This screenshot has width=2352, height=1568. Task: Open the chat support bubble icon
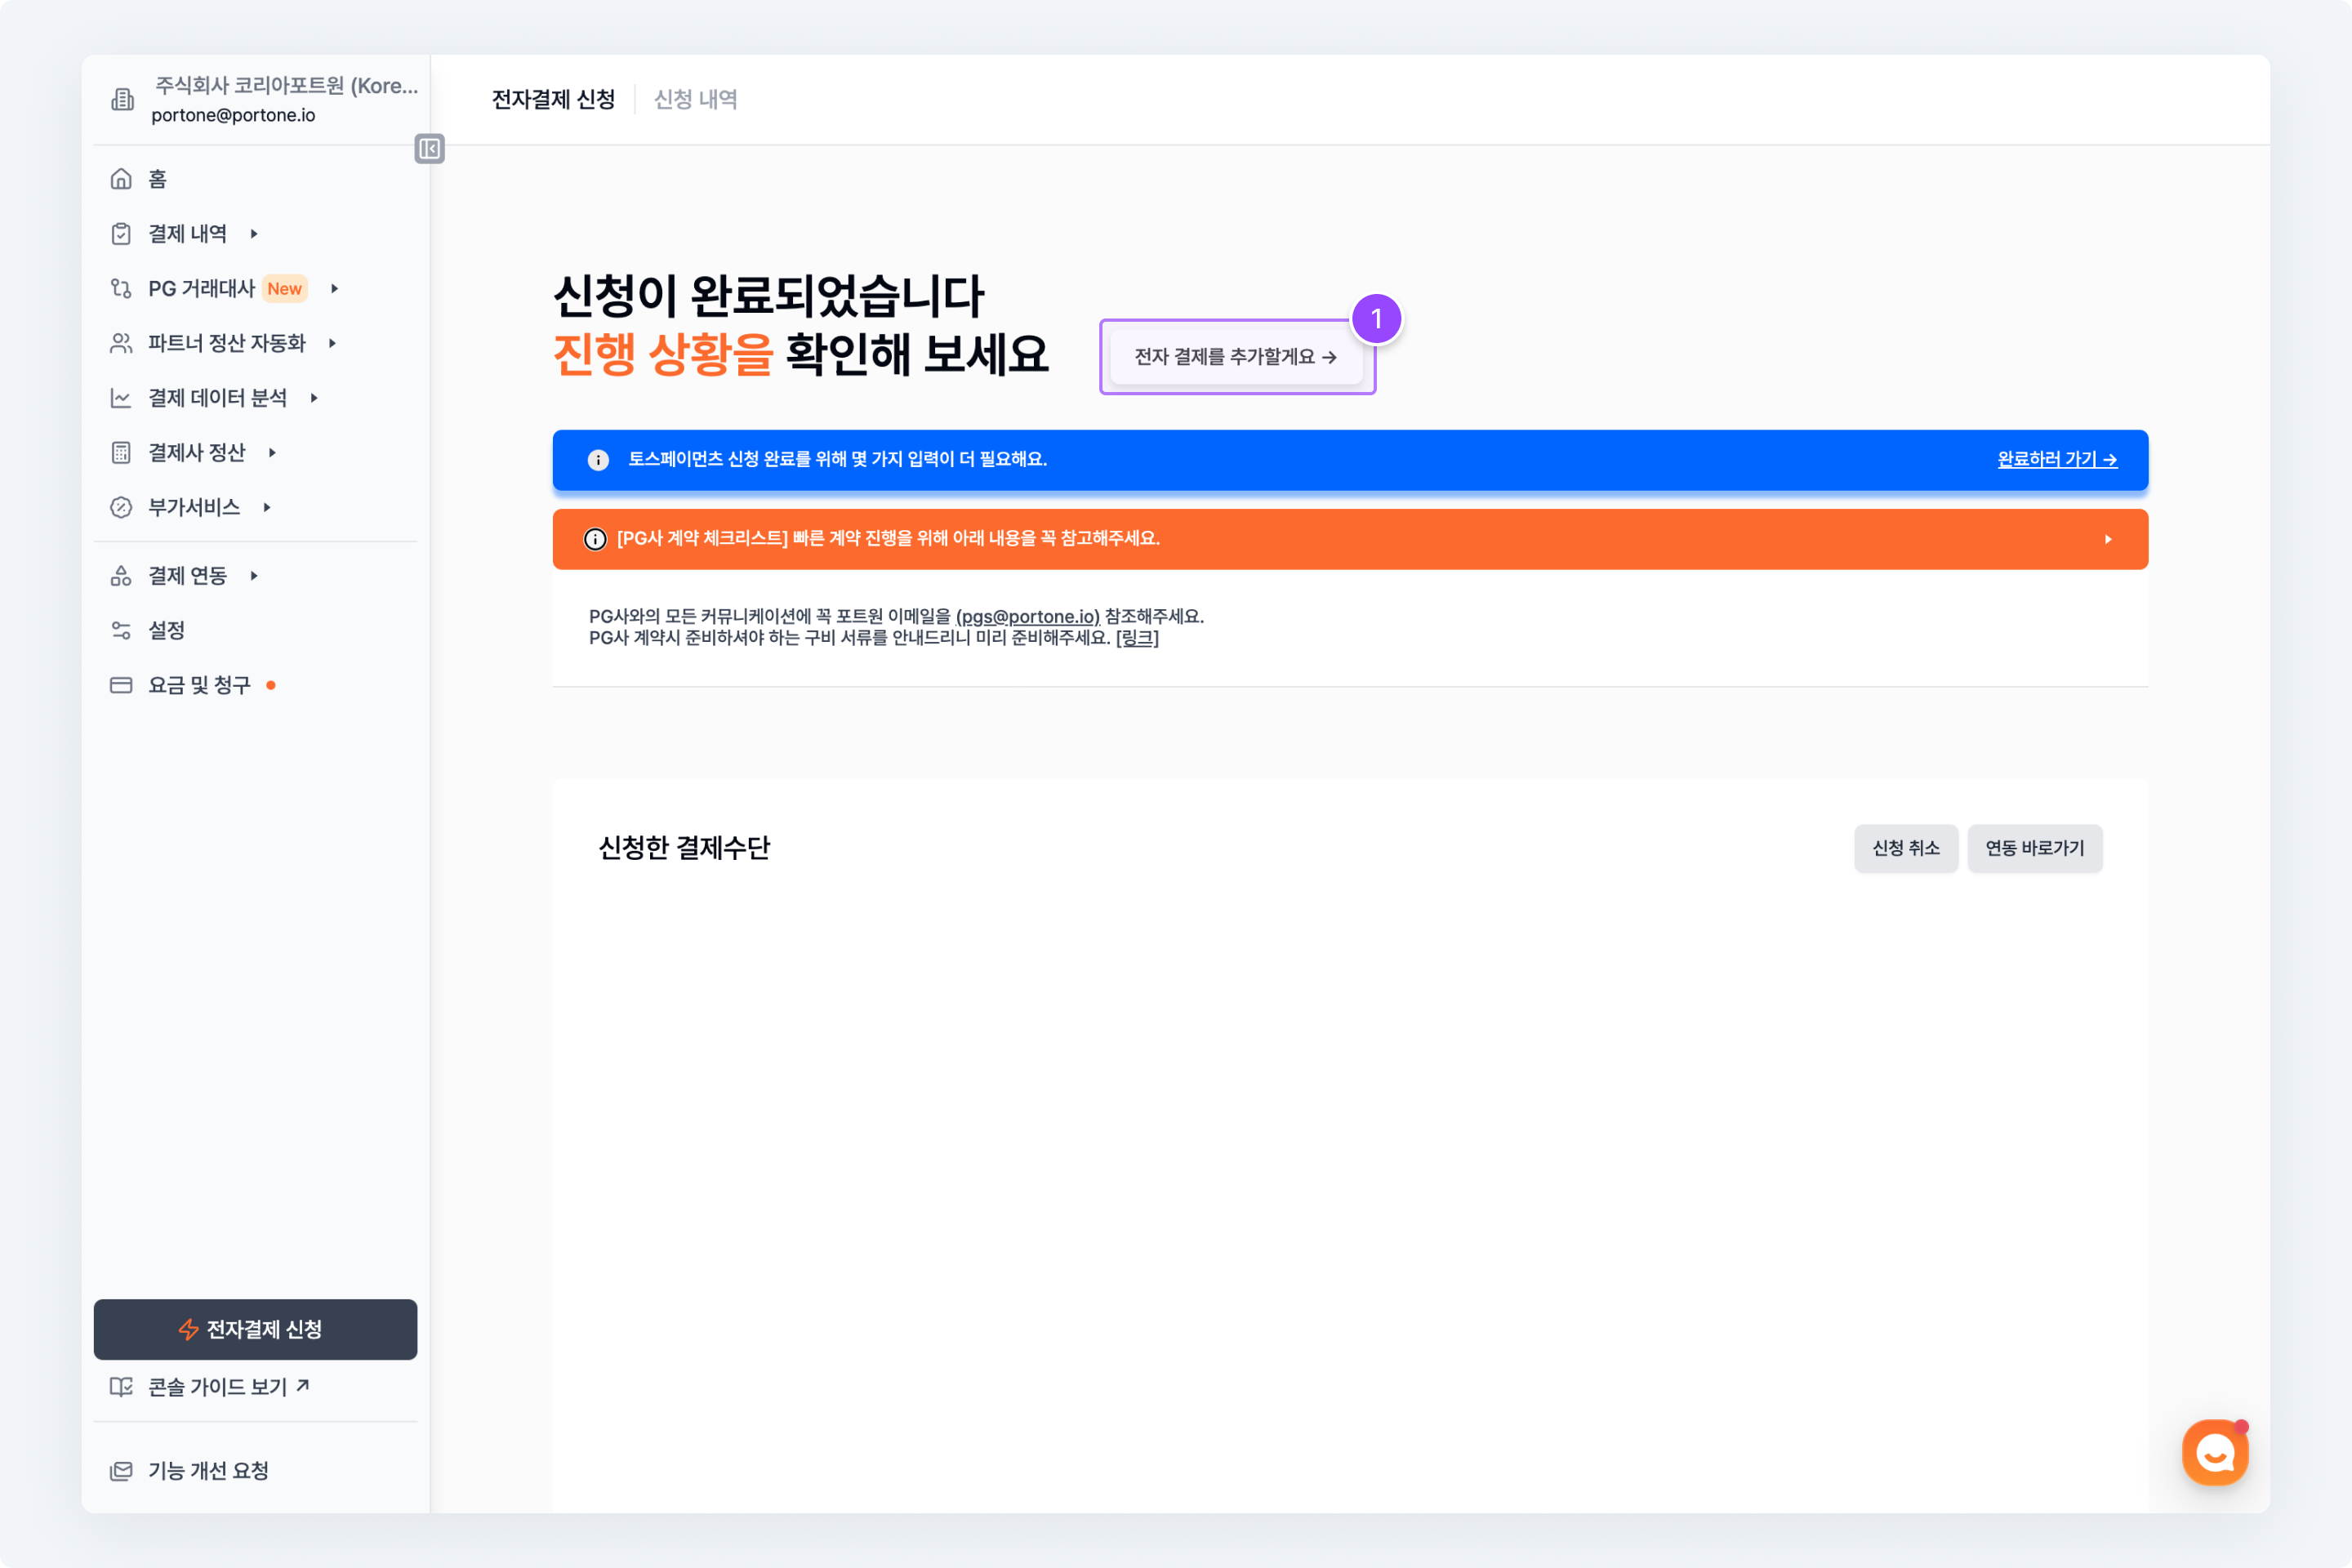(x=2214, y=1452)
